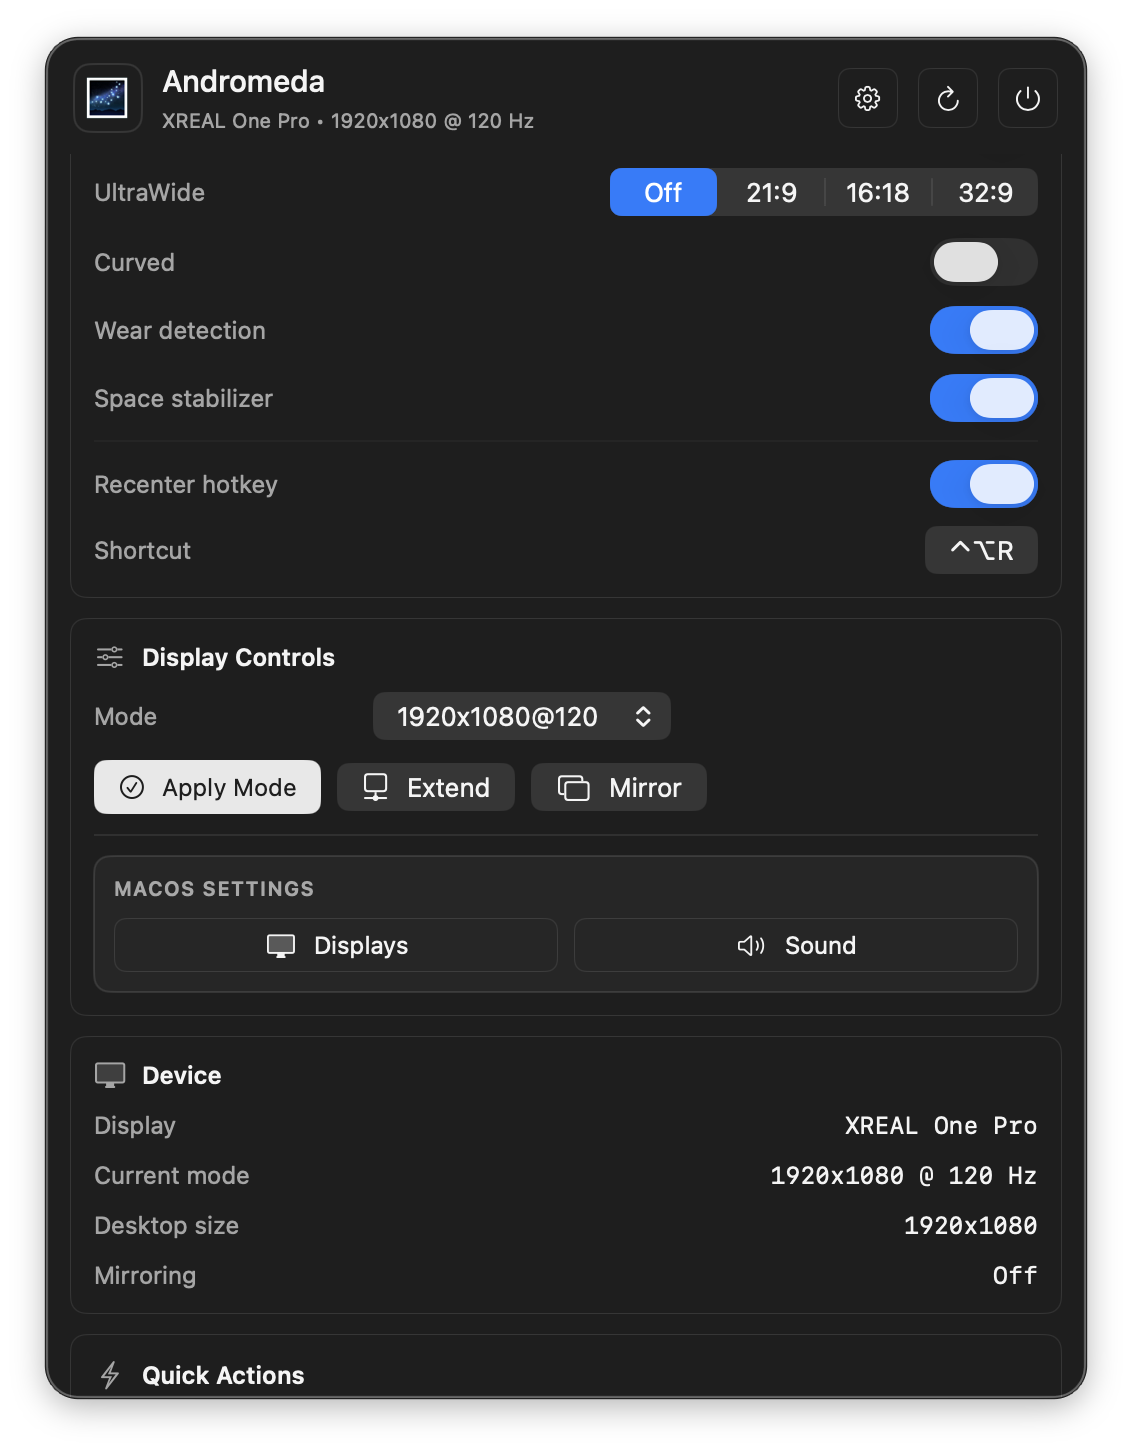Click the 'Andromeda' title text
Image resolution: width=1132 pixels, height=1452 pixels.
(x=244, y=81)
